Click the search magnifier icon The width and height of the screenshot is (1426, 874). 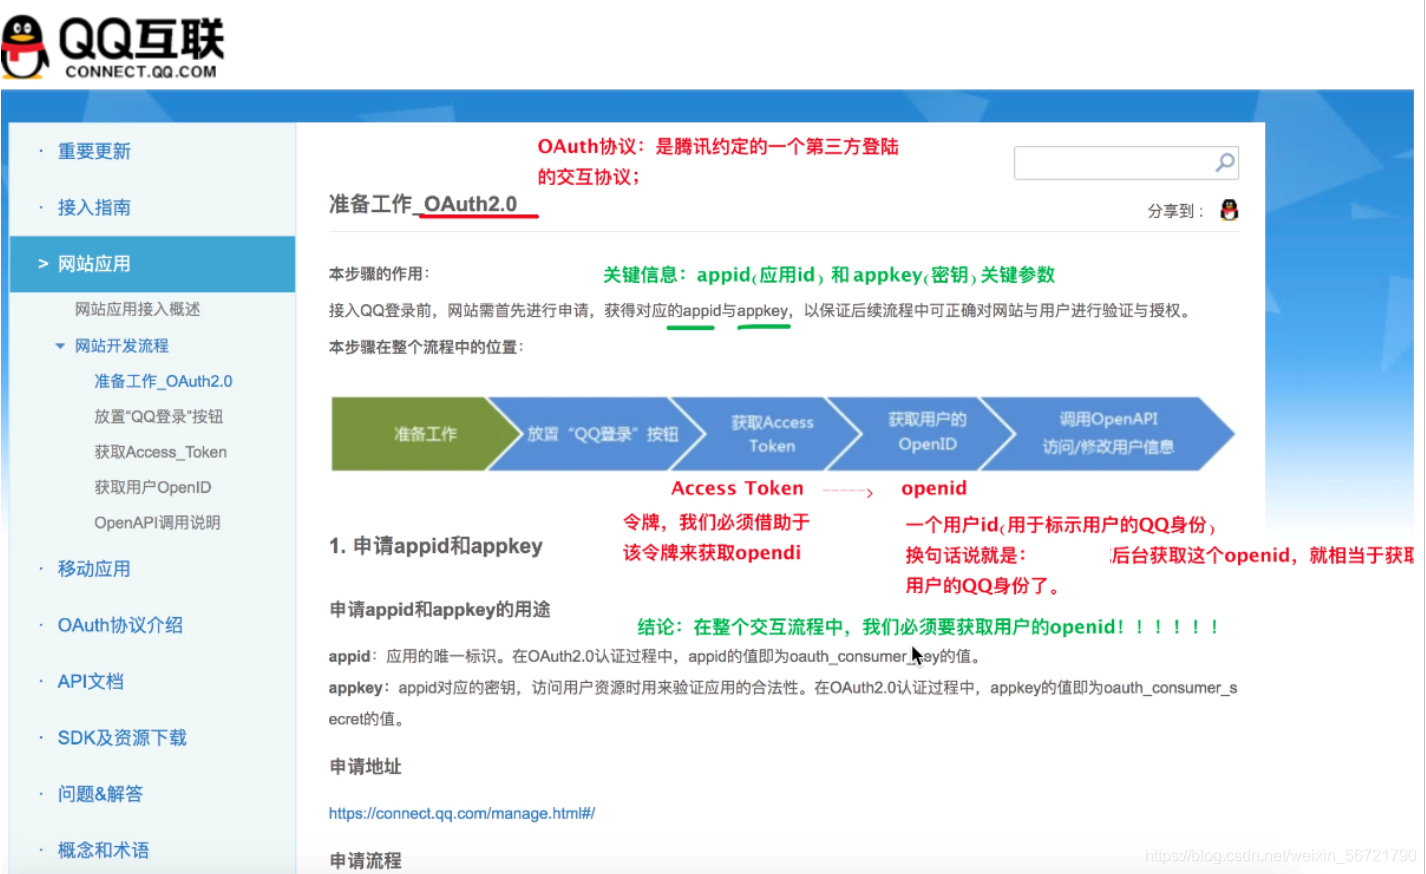1225,162
